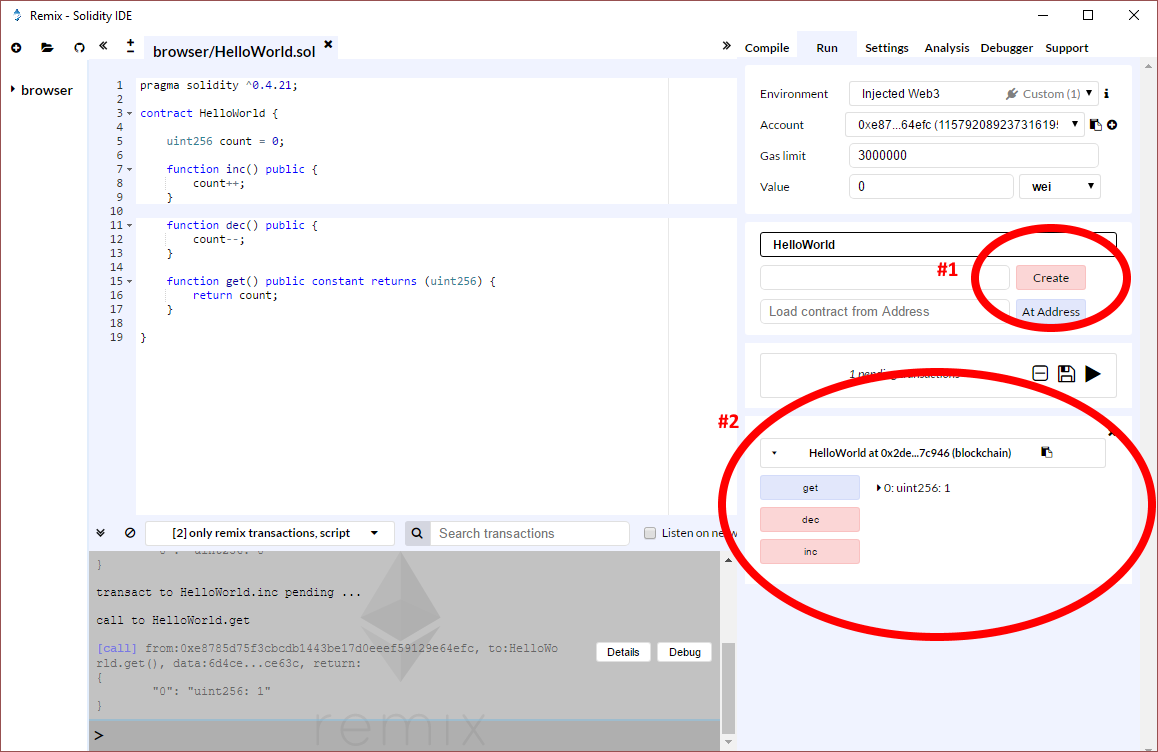
Task: Switch to the Run tab
Action: click(827, 48)
